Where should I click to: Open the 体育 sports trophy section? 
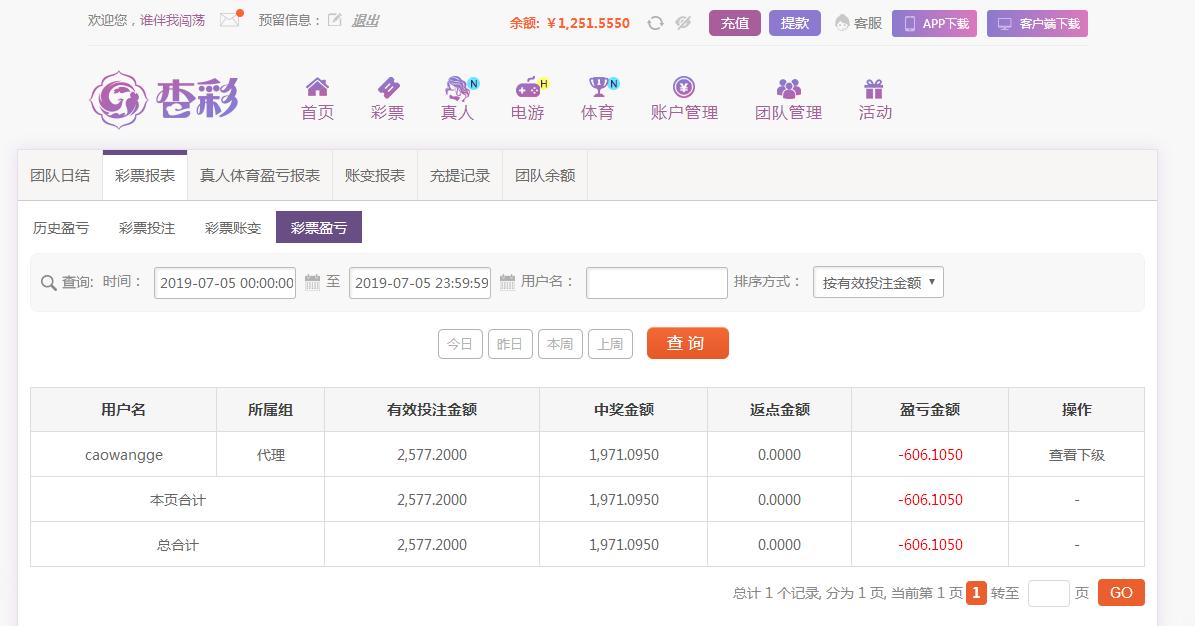pos(597,99)
